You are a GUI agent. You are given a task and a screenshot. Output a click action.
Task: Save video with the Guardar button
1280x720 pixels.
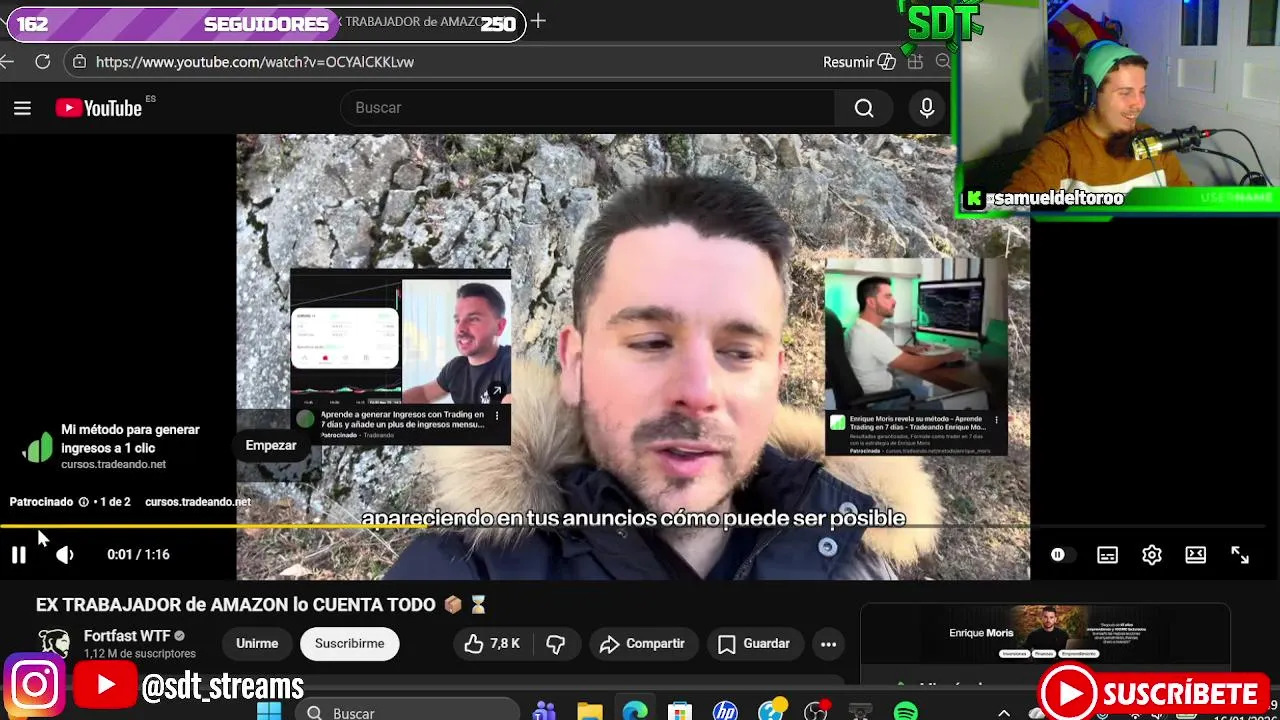pyautogui.click(x=755, y=644)
